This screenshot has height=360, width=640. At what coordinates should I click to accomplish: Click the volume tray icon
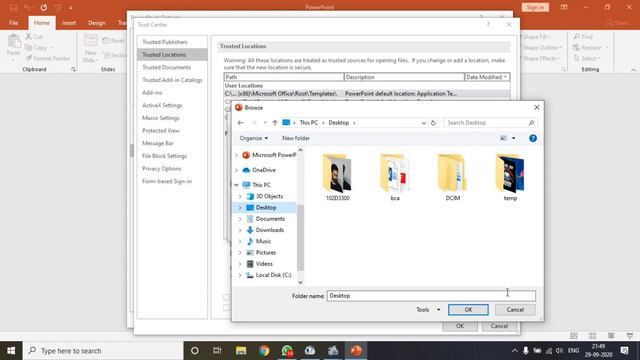coord(559,351)
